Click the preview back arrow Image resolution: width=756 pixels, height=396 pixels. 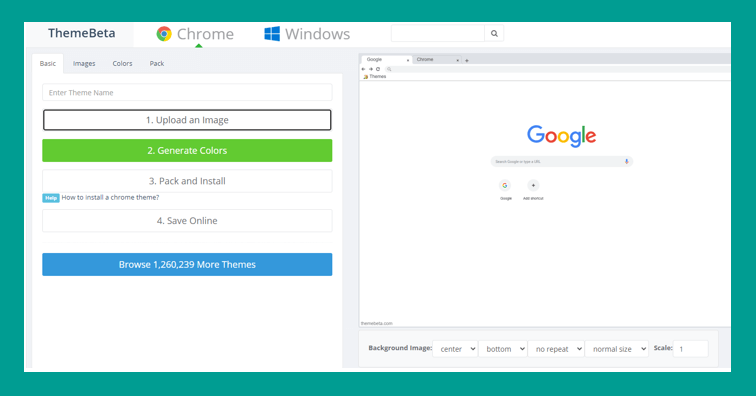point(364,69)
